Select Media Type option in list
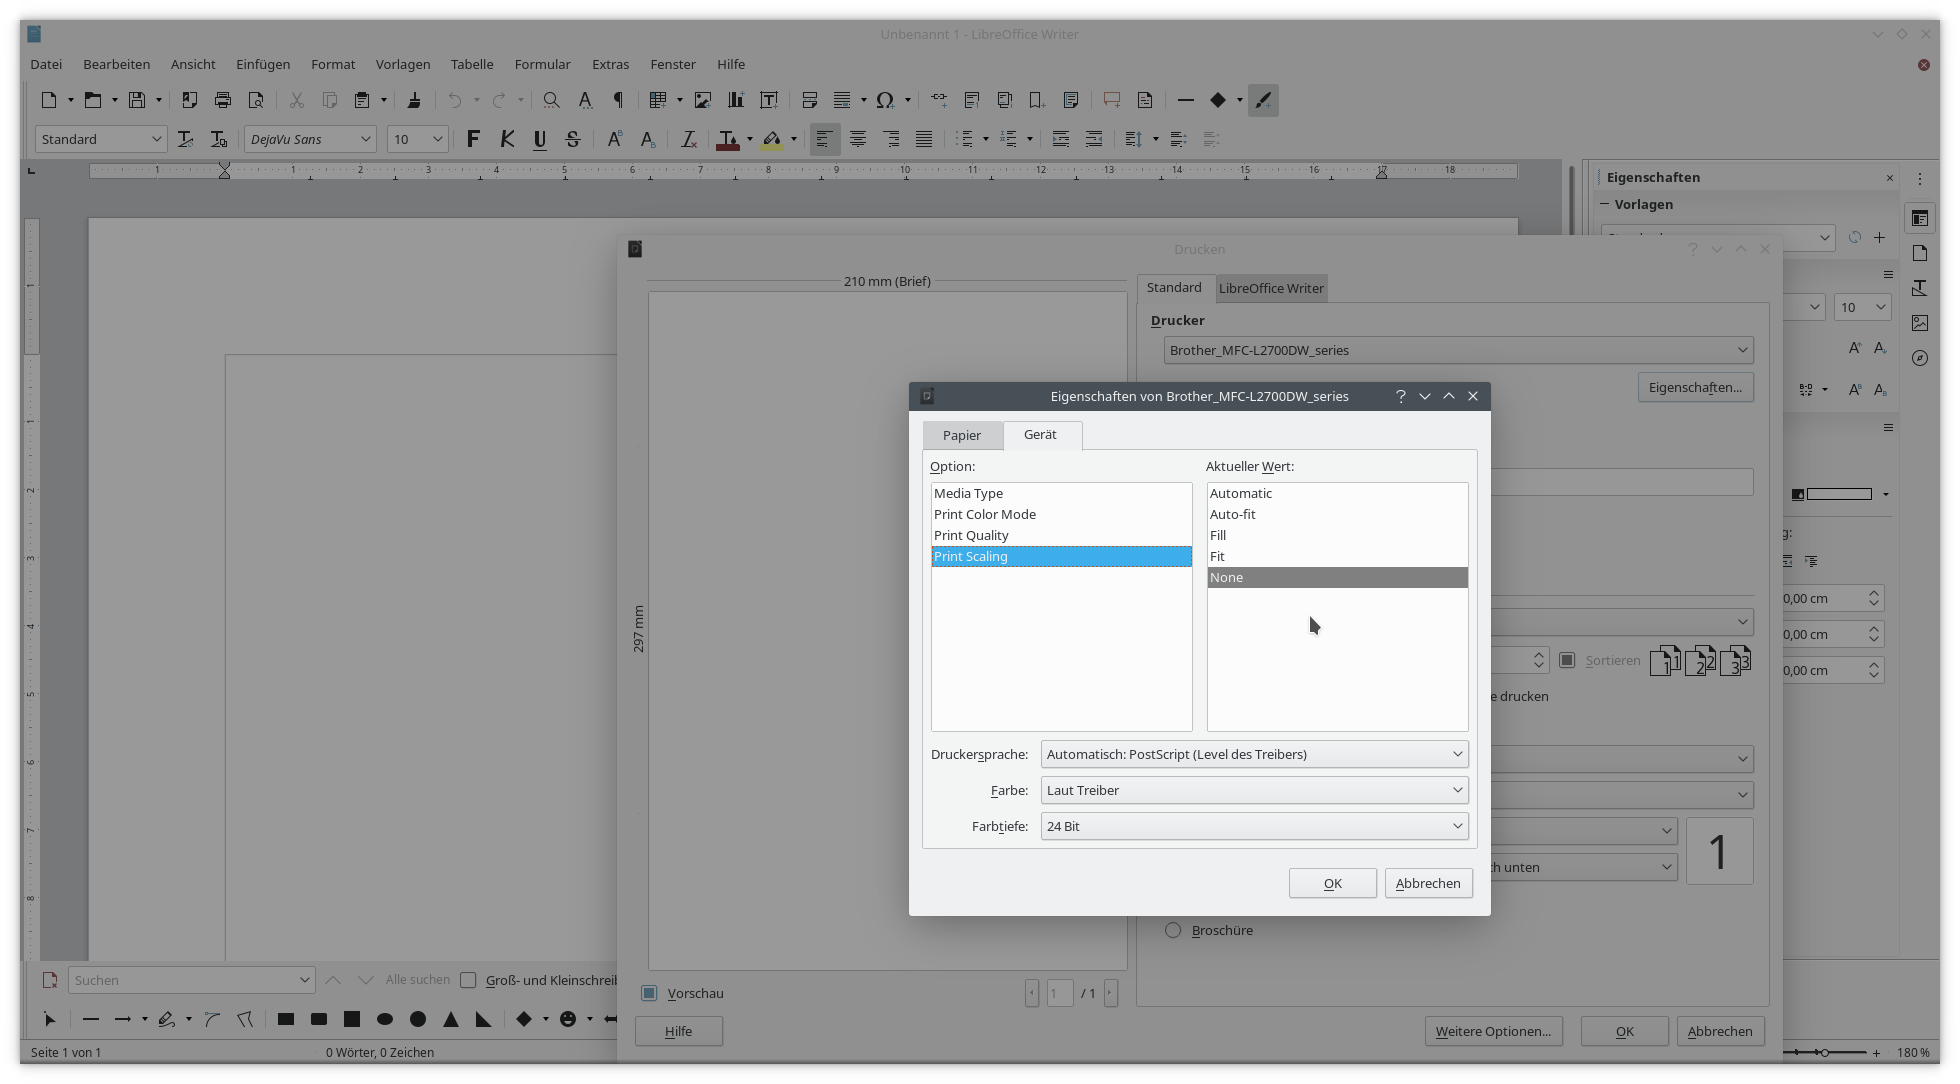 point(1061,493)
